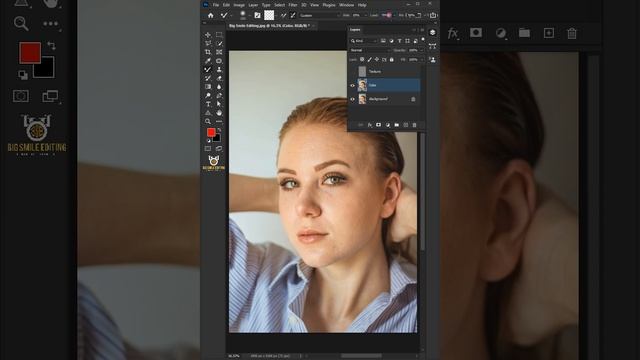This screenshot has width=640, height=360.
Task: Click the current brush load swatch
Action: click(x=269, y=16)
